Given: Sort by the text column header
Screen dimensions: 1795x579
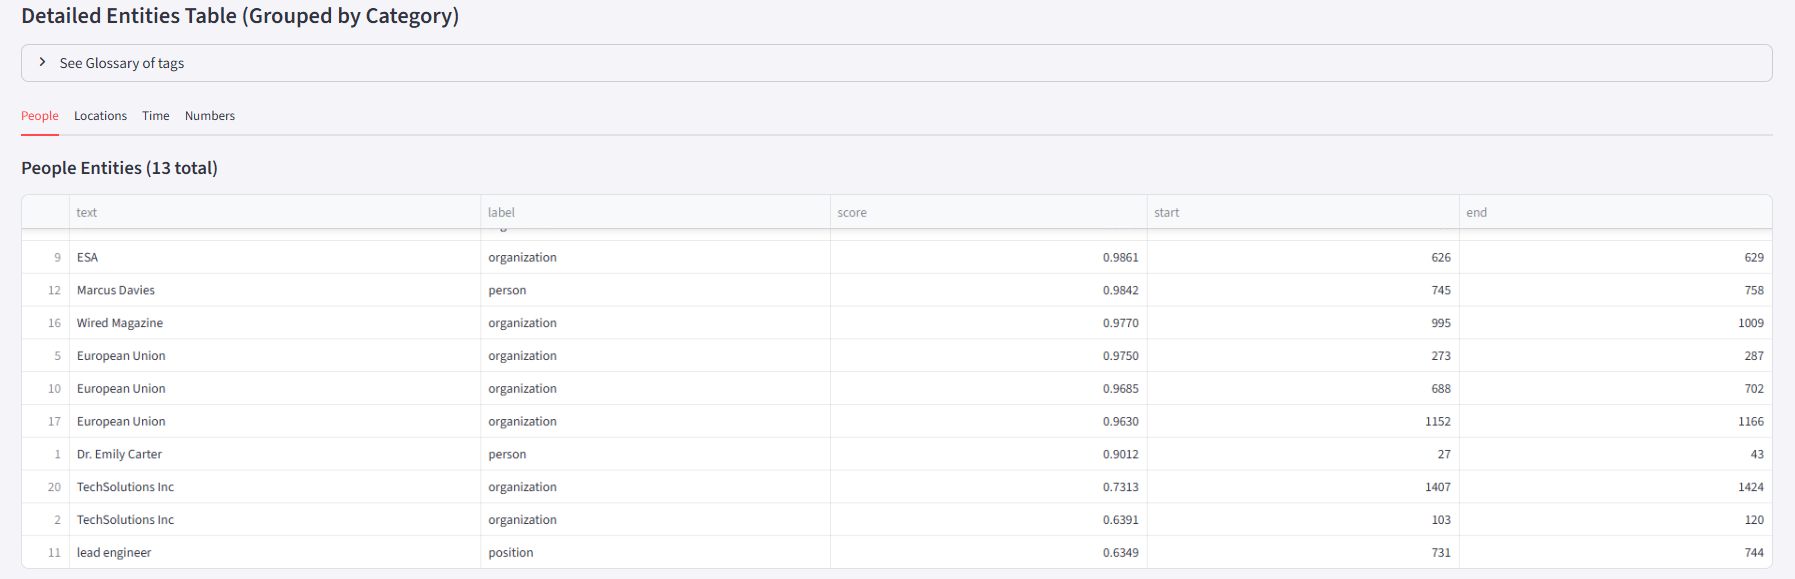Looking at the screenshot, I should pyautogui.click(x=275, y=212).
